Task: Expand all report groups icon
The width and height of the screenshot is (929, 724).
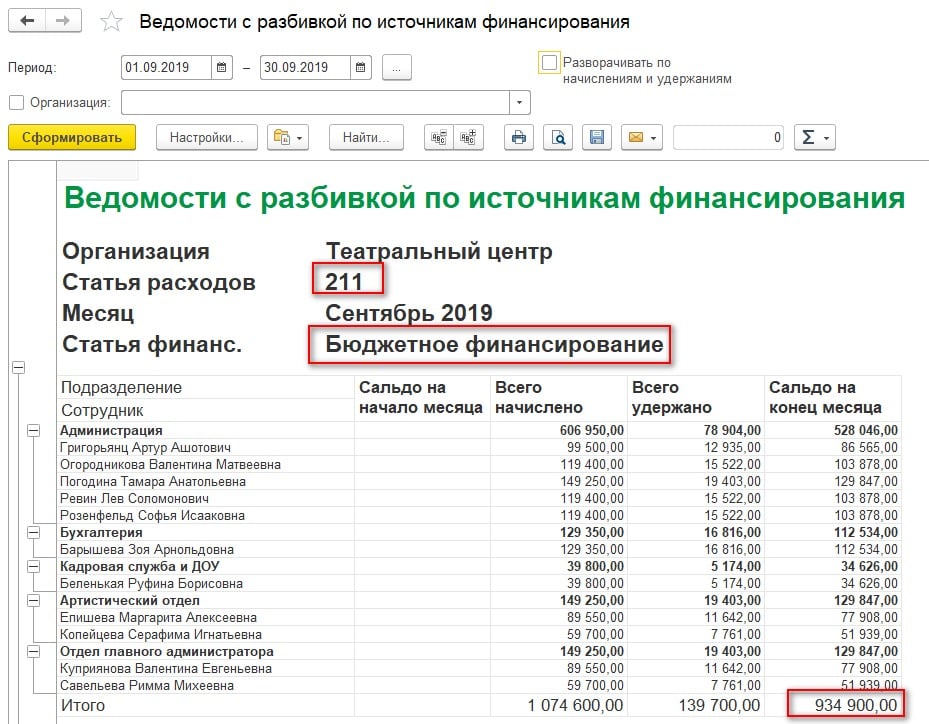Action: coord(468,137)
